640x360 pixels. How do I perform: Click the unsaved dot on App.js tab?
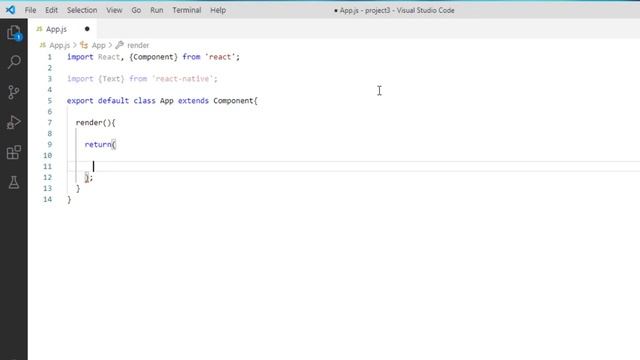(87, 29)
